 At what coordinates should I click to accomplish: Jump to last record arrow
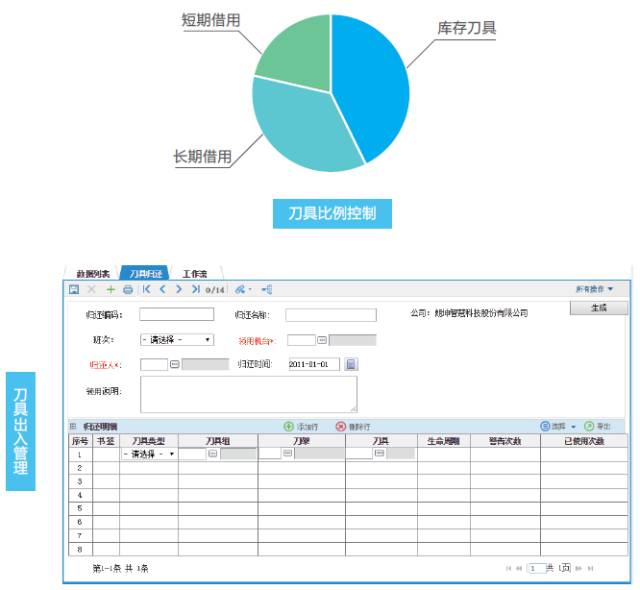tap(196, 289)
